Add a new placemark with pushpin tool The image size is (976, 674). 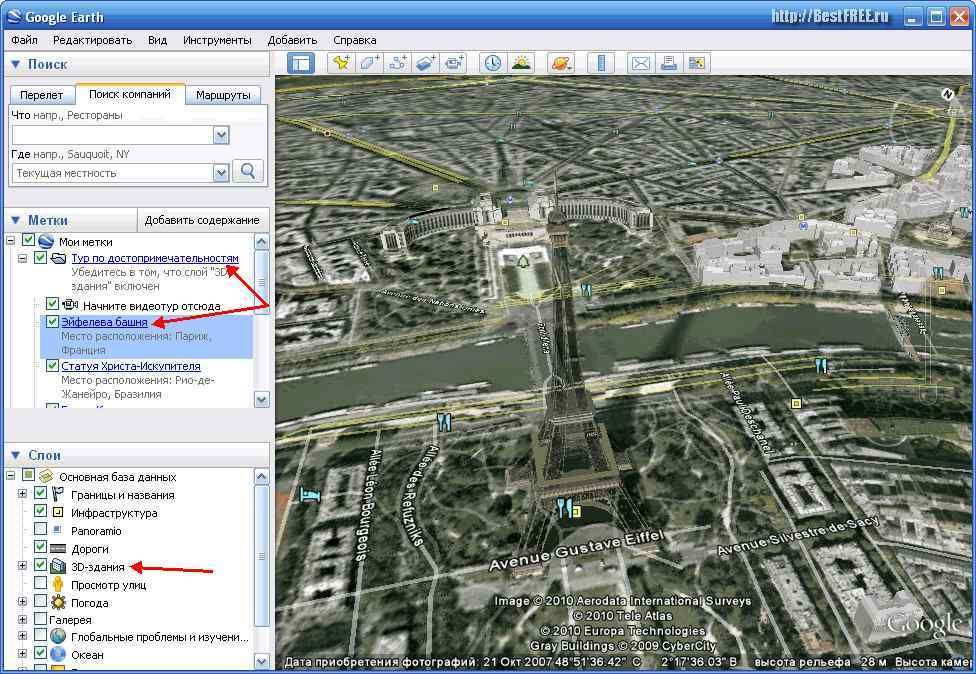pos(341,63)
